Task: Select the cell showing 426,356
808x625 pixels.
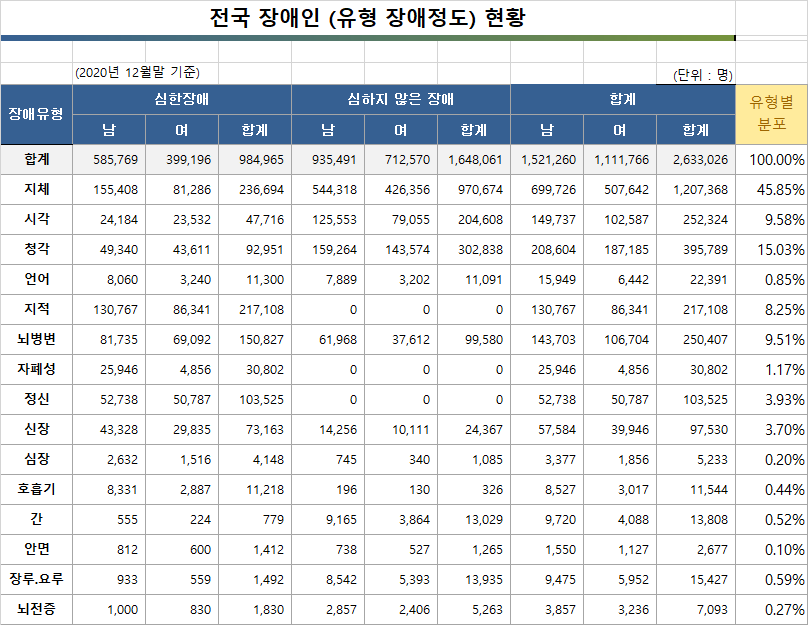Action: coord(401,189)
